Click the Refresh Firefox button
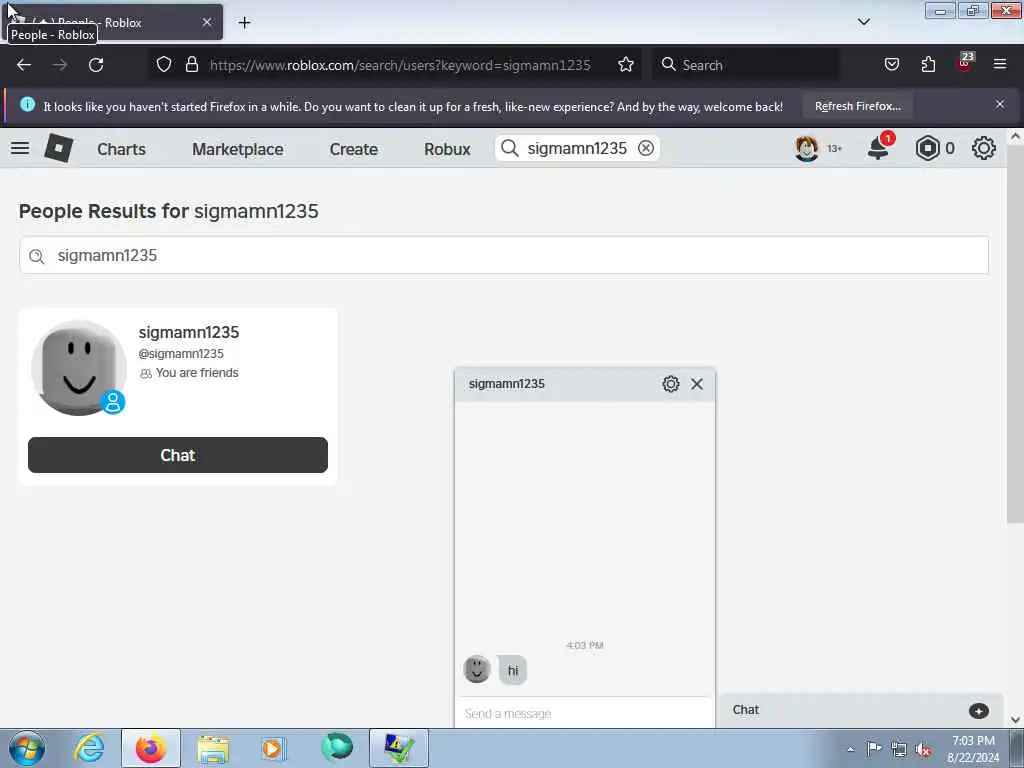Screen dimensions: 1024x768 pos(857,106)
